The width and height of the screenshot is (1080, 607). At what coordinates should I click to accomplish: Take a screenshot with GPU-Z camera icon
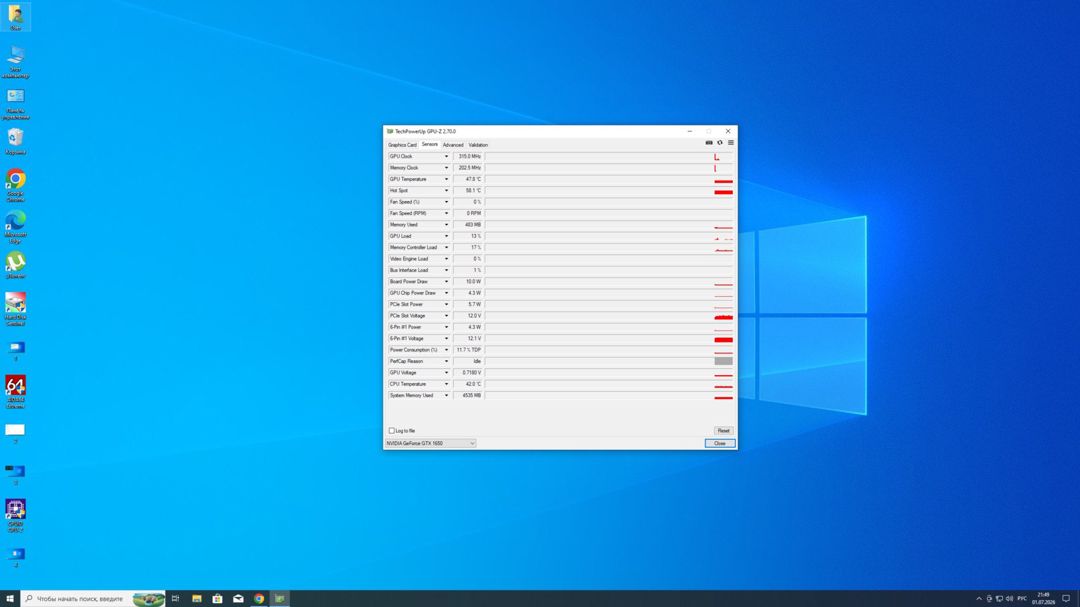(x=709, y=143)
